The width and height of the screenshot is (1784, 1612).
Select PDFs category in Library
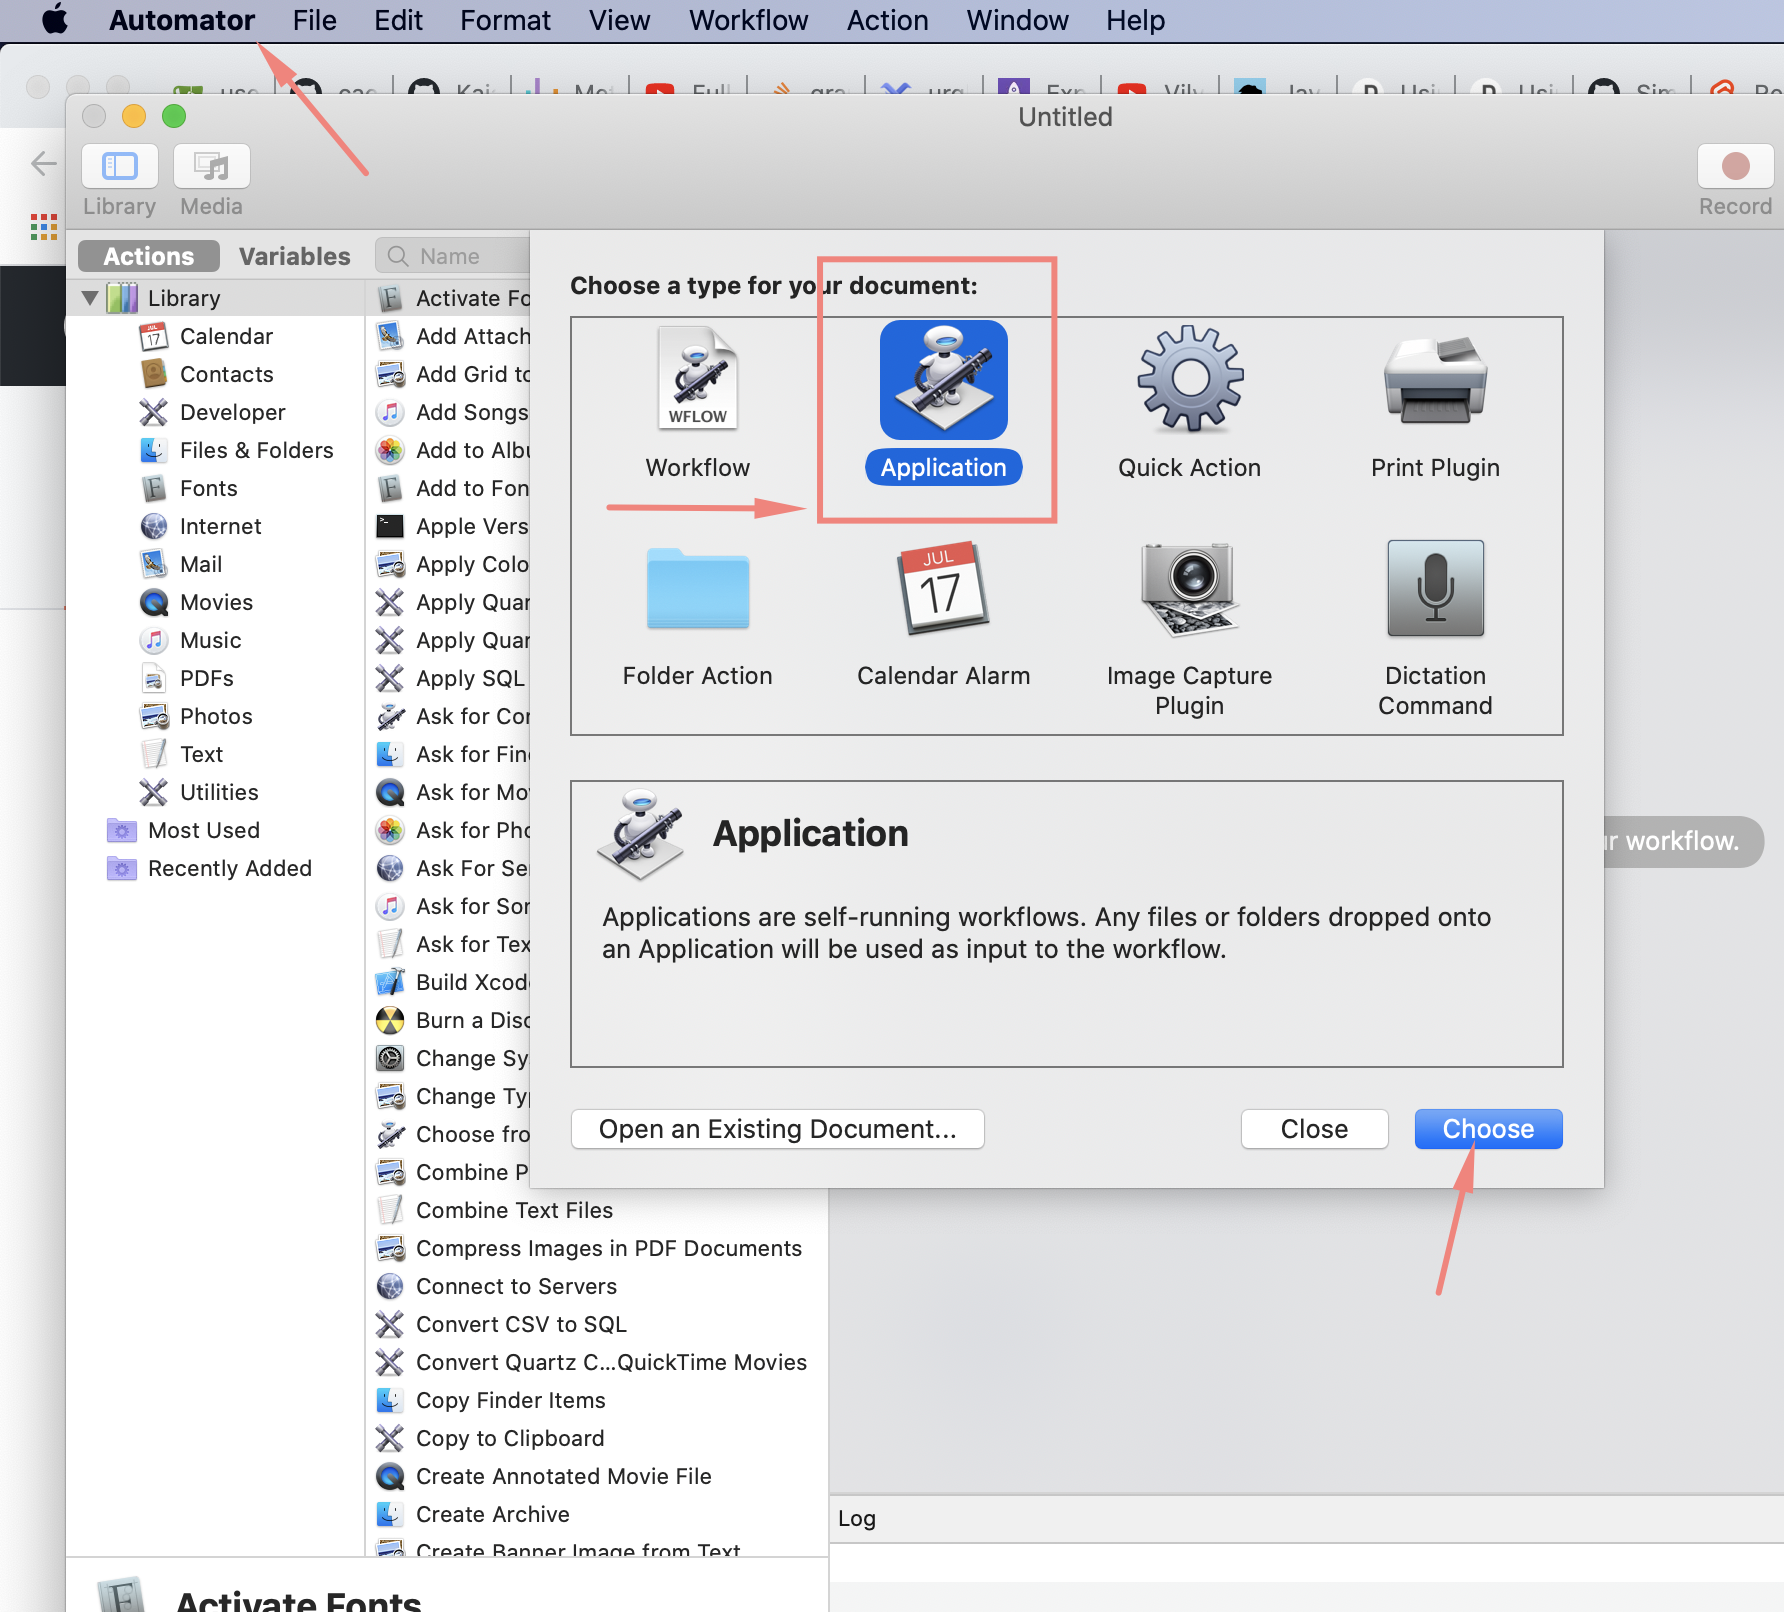pos(206,678)
